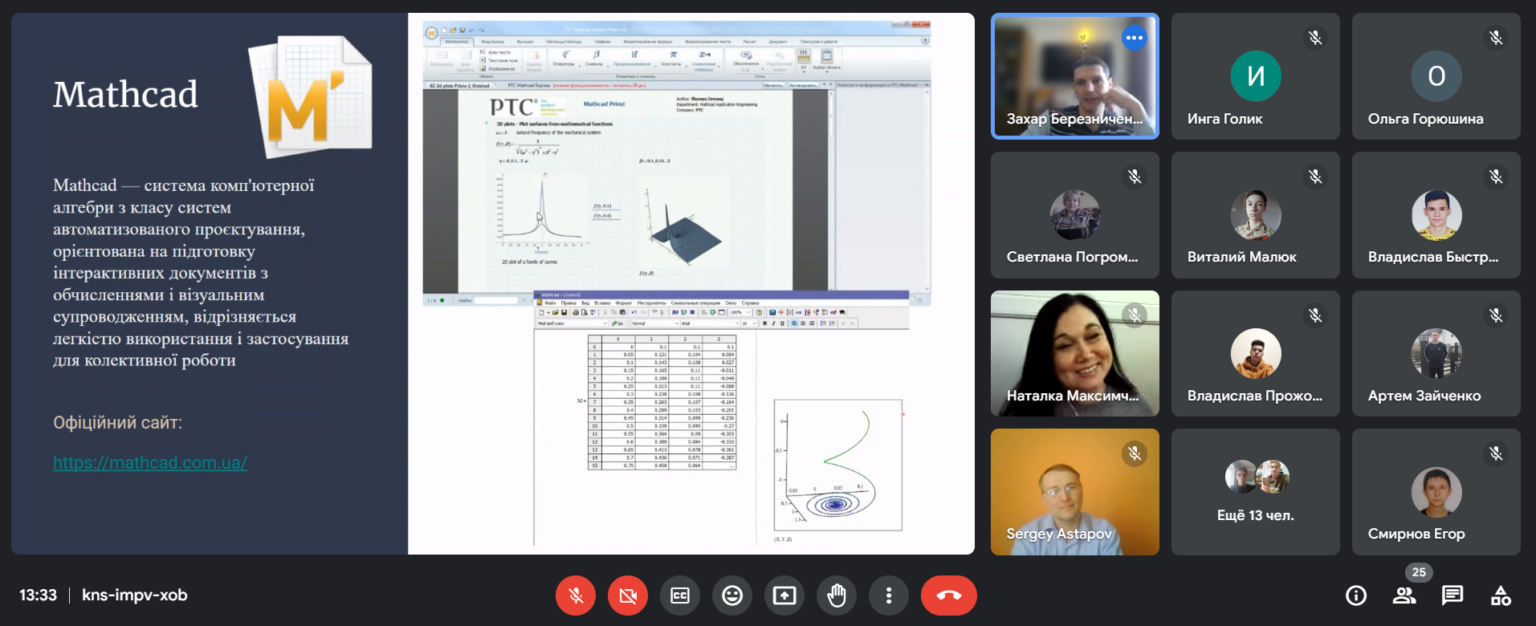Click the muted mic icon on Виталий Малюк tile
Screen dimensions: 1536x626
point(1315,177)
